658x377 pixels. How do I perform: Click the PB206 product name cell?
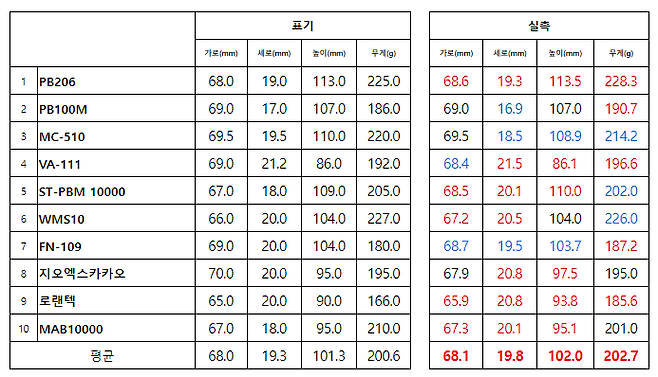[116, 81]
